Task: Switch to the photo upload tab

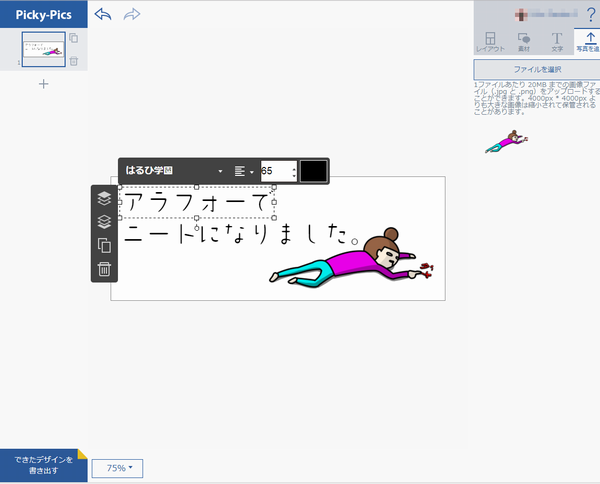Action: 587,42
